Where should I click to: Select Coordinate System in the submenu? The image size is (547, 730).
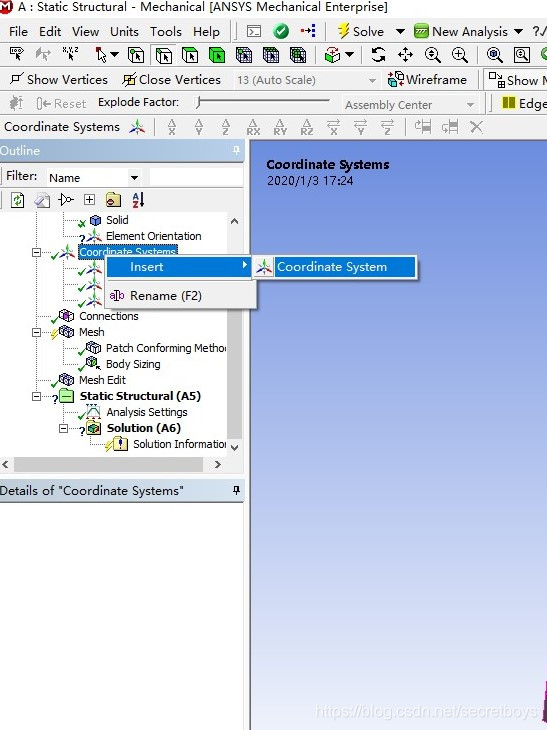tap(334, 267)
